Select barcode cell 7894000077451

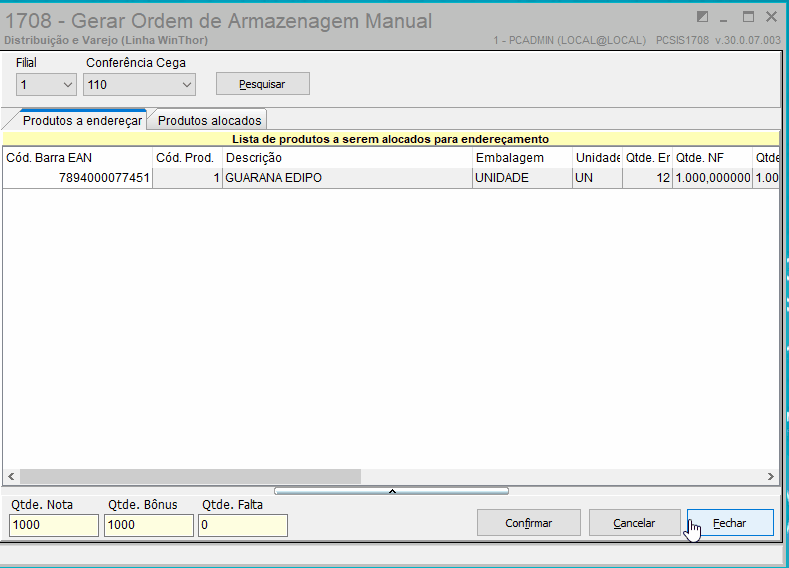77,178
